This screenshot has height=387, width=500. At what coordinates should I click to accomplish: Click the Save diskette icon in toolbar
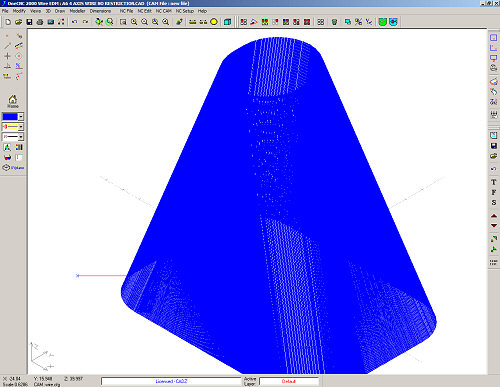coord(29,22)
